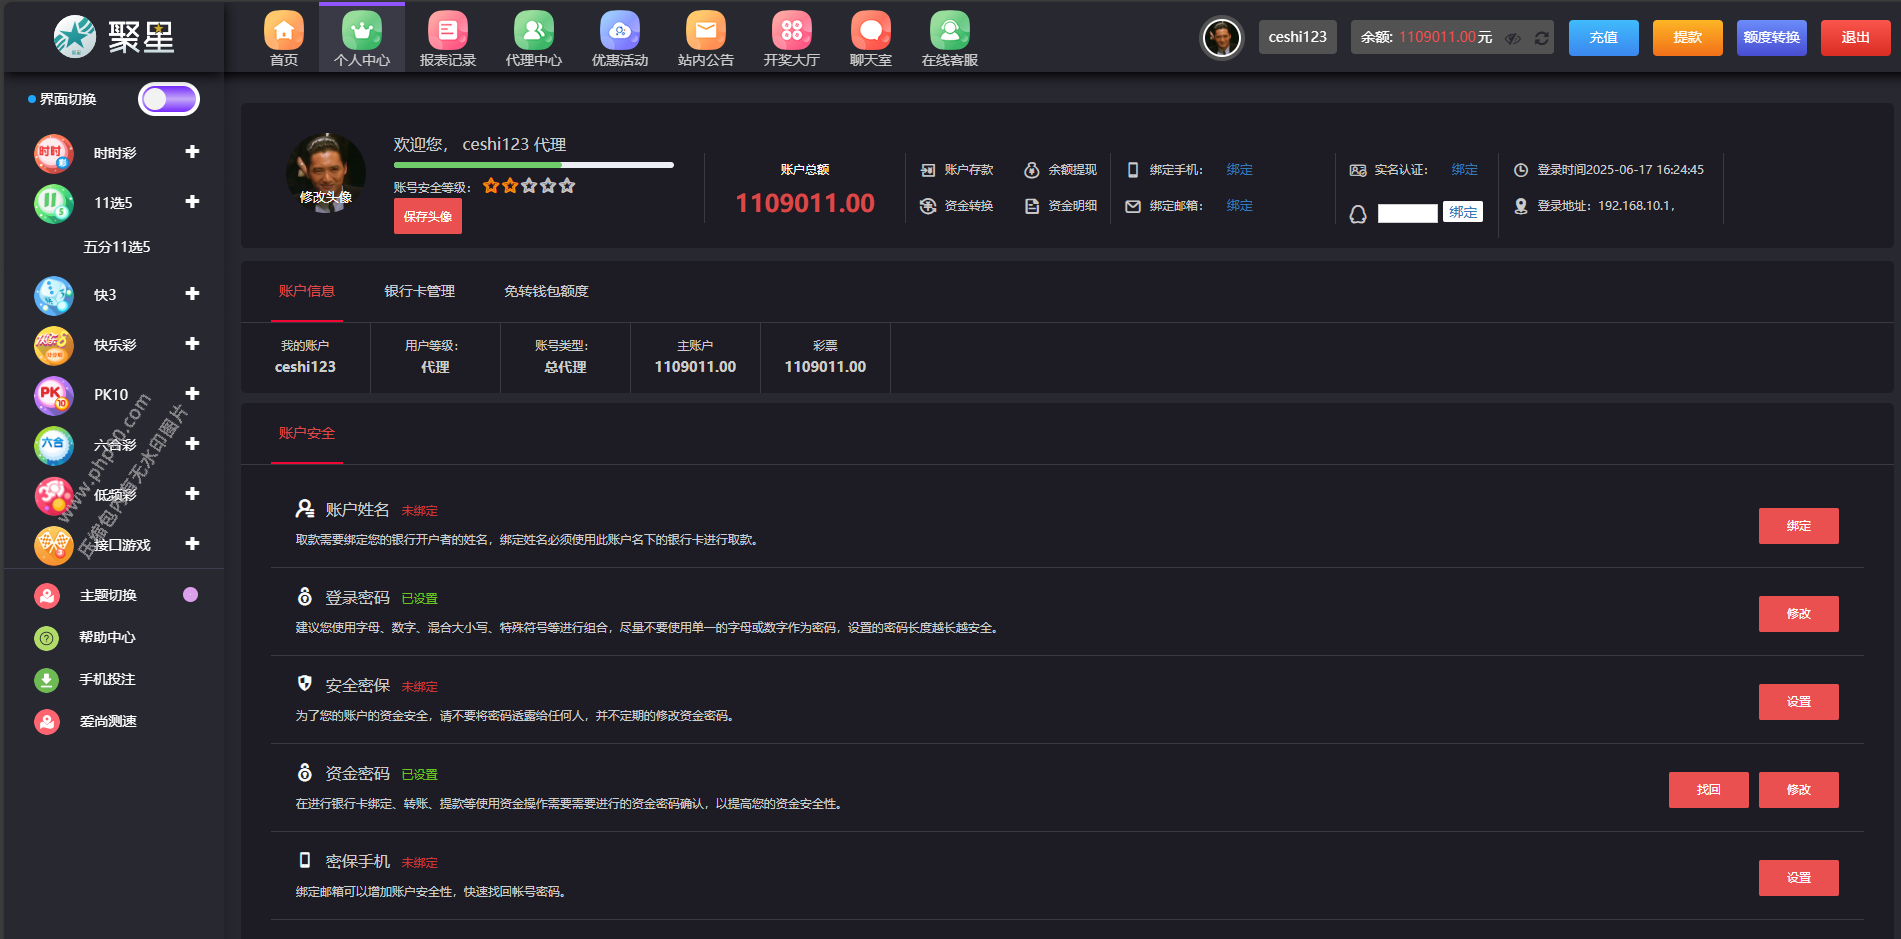
Task: Click the QQ number input field
Action: coord(1407,213)
